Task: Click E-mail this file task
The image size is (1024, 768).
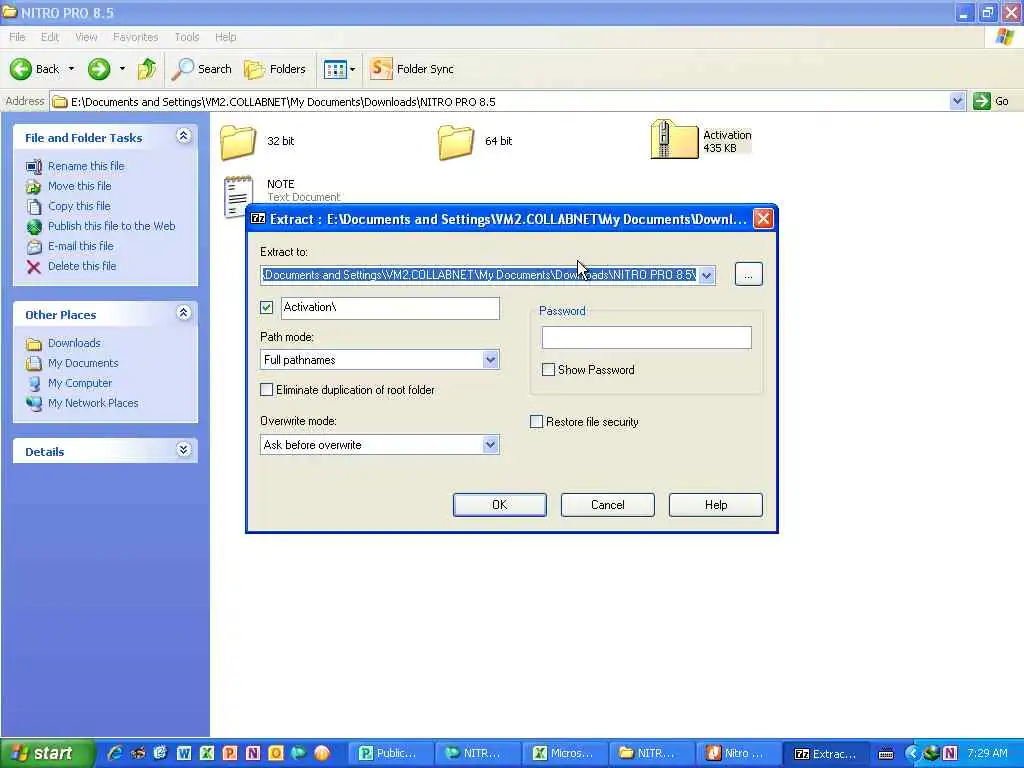Action: [80, 246]
